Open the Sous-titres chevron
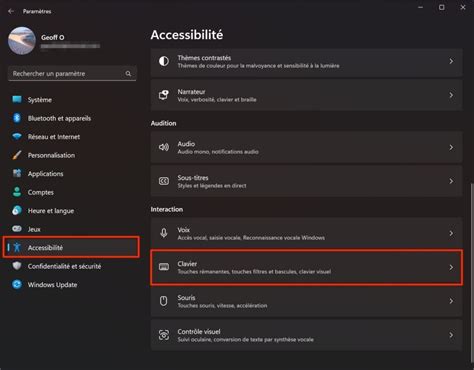Viewport: 474px width, 370px height. pyautogui.click(x=451, y=181)
